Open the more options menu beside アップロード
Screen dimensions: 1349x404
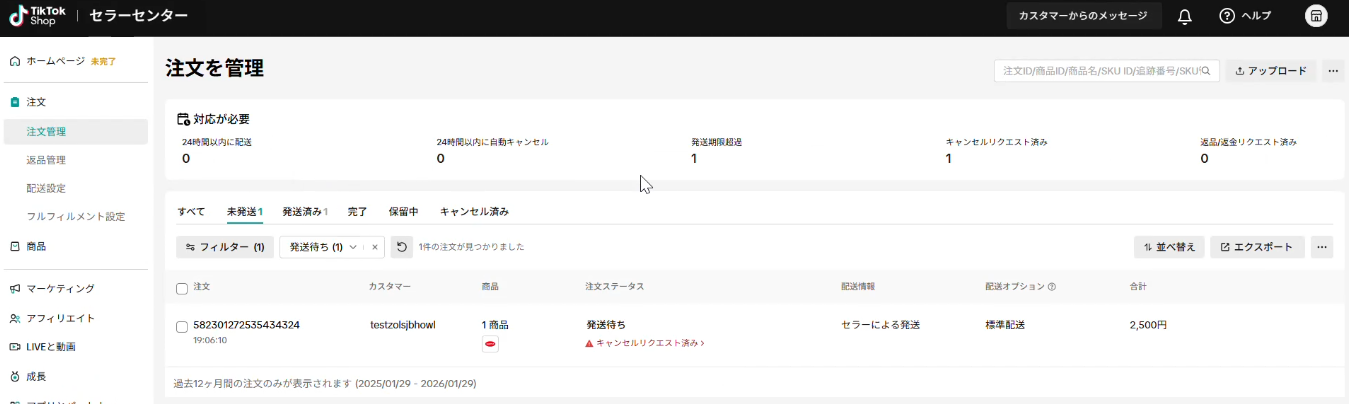point(1333,71)
